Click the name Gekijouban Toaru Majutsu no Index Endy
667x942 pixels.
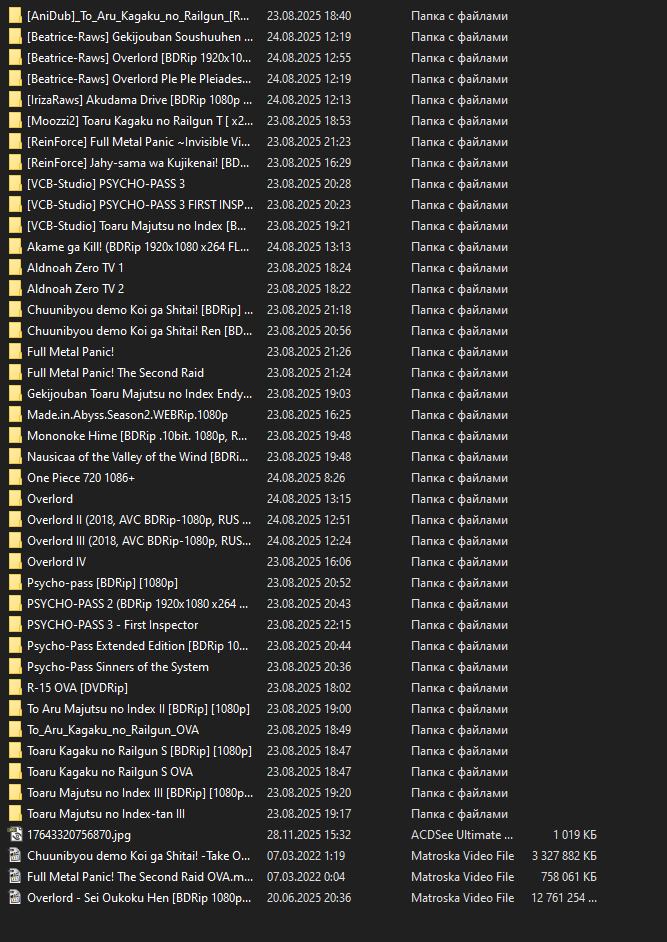point(139,394)
